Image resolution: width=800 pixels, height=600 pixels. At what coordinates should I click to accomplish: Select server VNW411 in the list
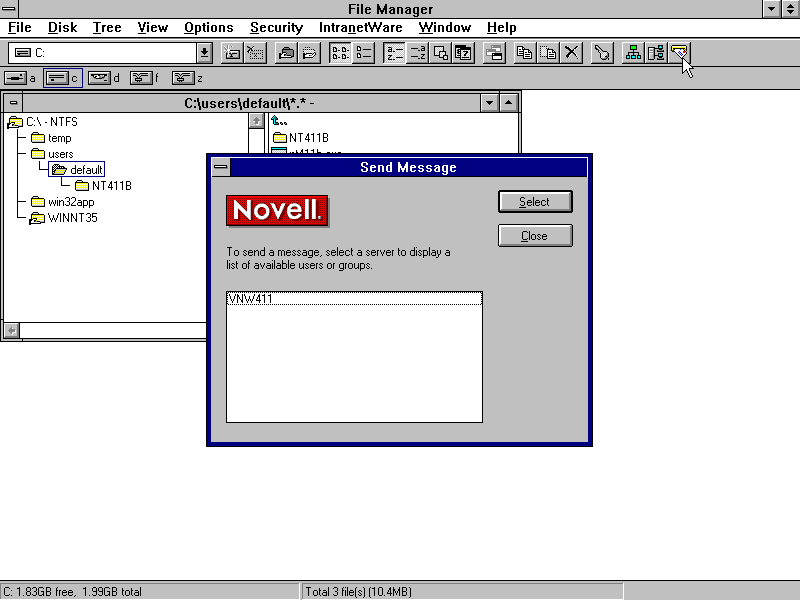pyautogui.click(x=354, y=298)
